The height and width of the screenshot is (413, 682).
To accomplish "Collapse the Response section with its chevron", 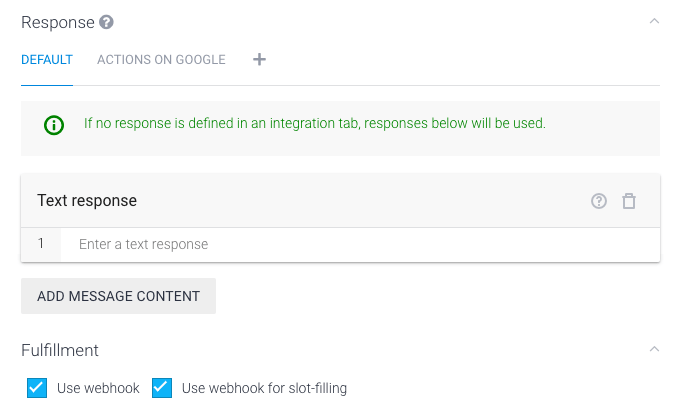I will 654,21.
